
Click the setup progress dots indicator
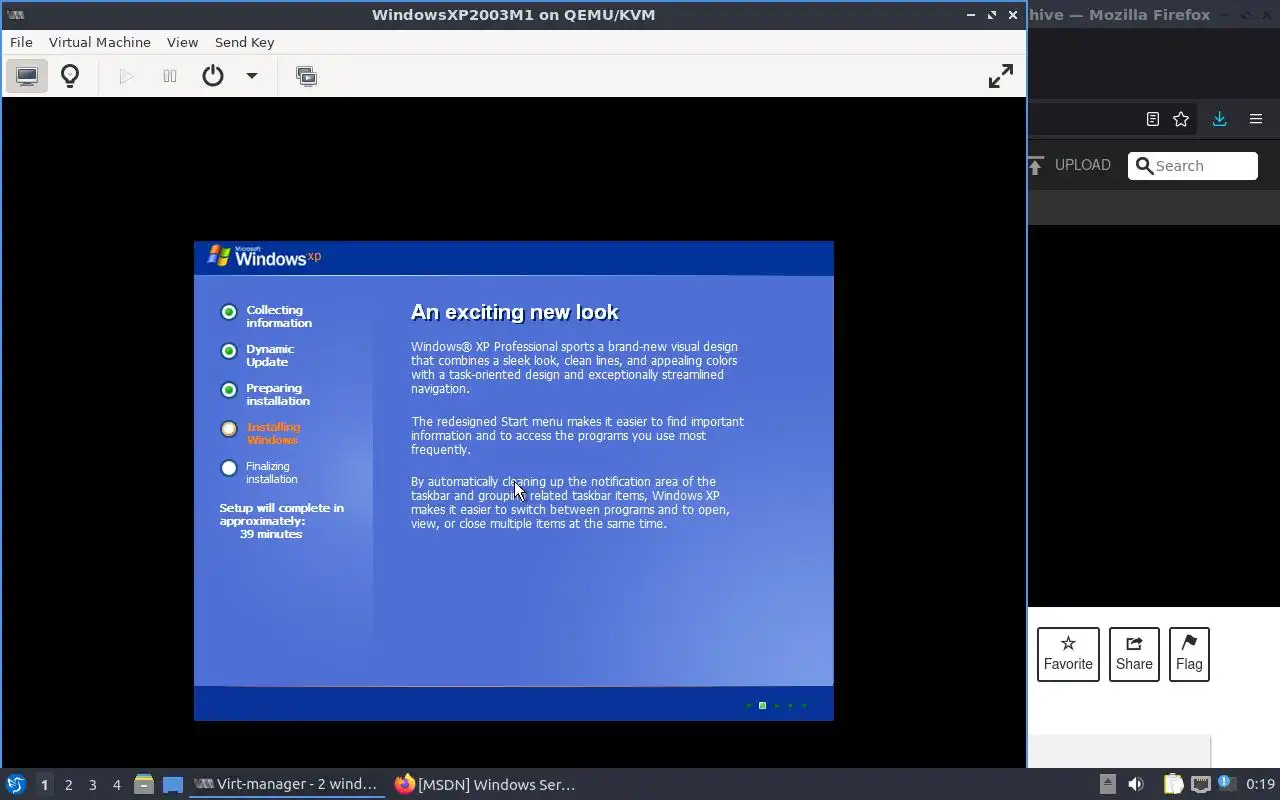point(776,706)
